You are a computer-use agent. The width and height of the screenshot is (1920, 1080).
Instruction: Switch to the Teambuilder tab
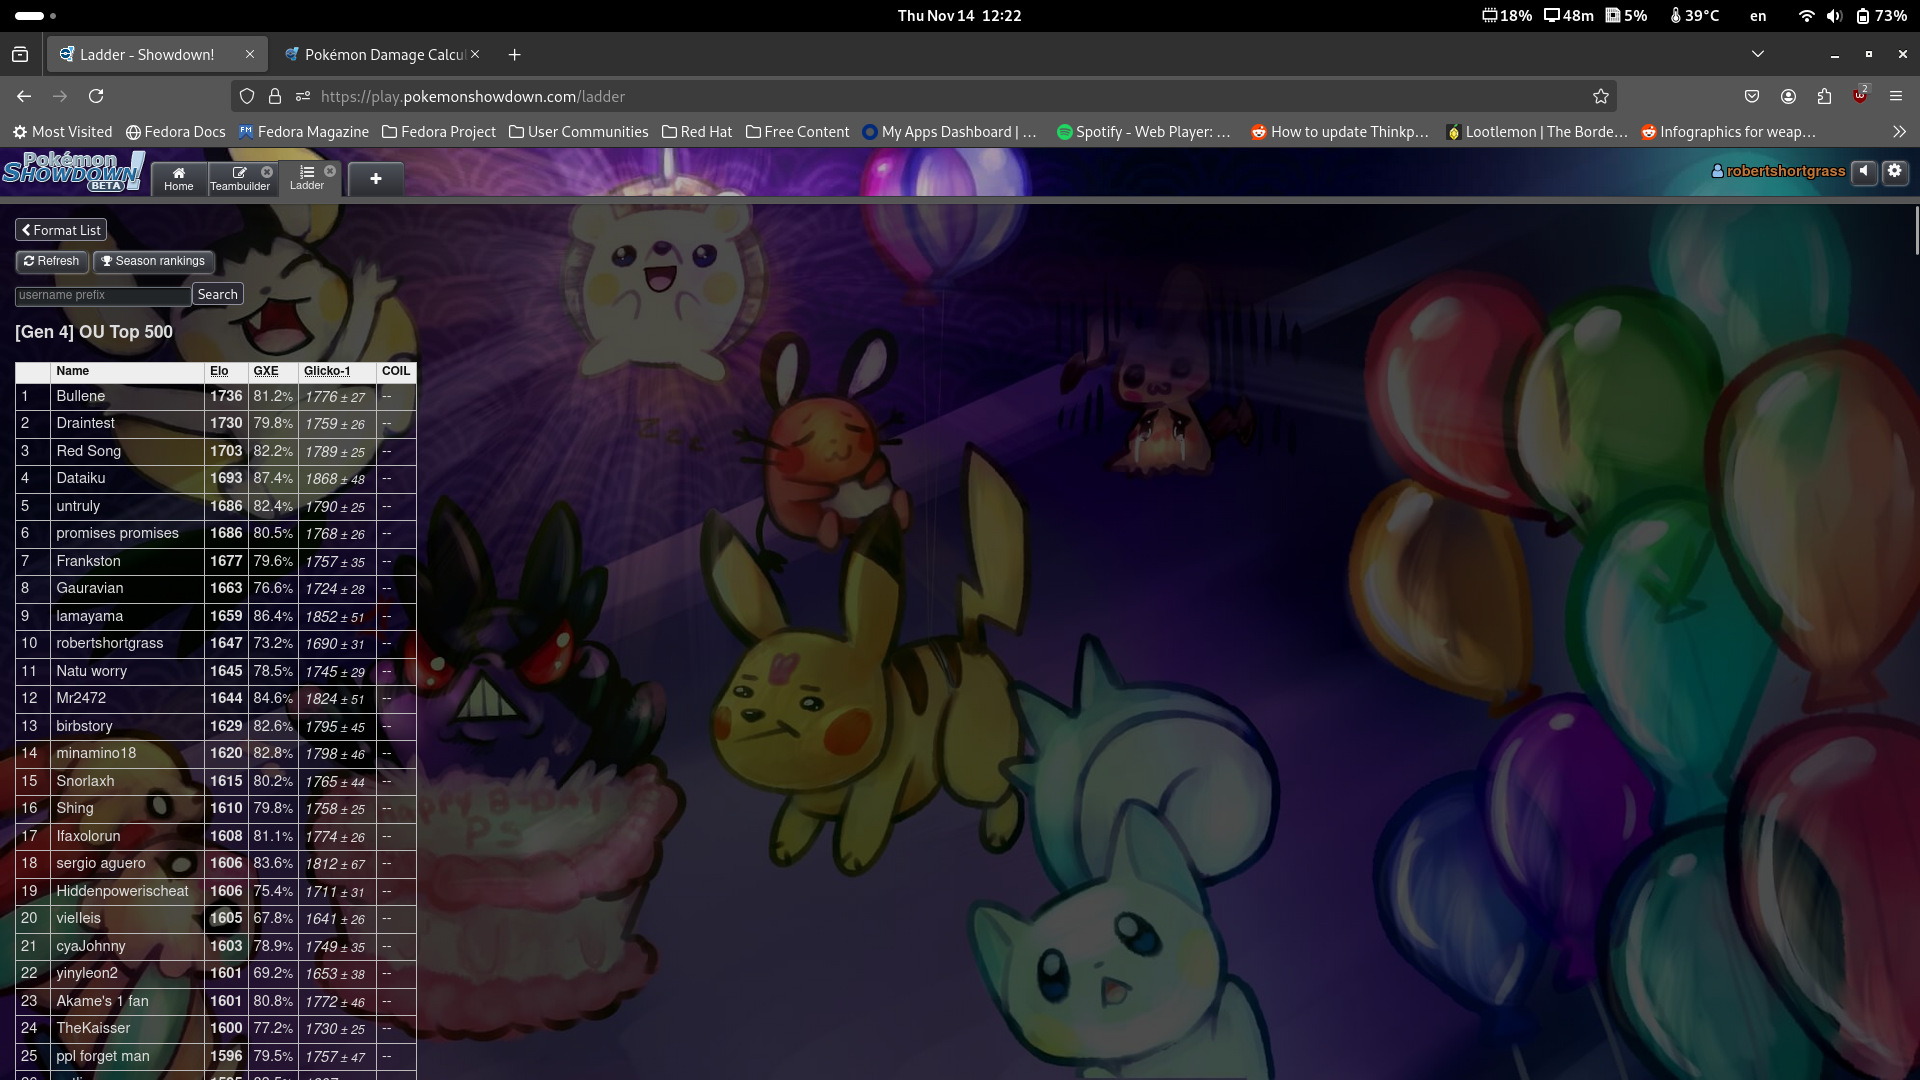pos(240,178)
